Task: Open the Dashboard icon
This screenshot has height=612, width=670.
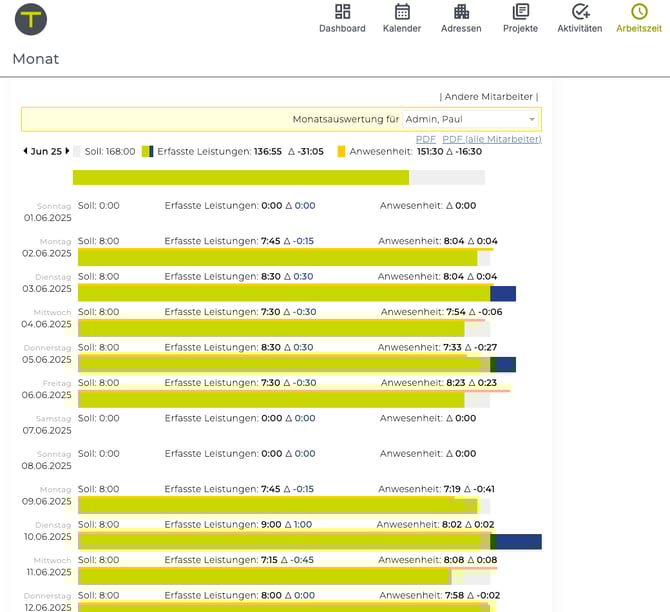Action: pyautogui.click(x=342, y=12)
